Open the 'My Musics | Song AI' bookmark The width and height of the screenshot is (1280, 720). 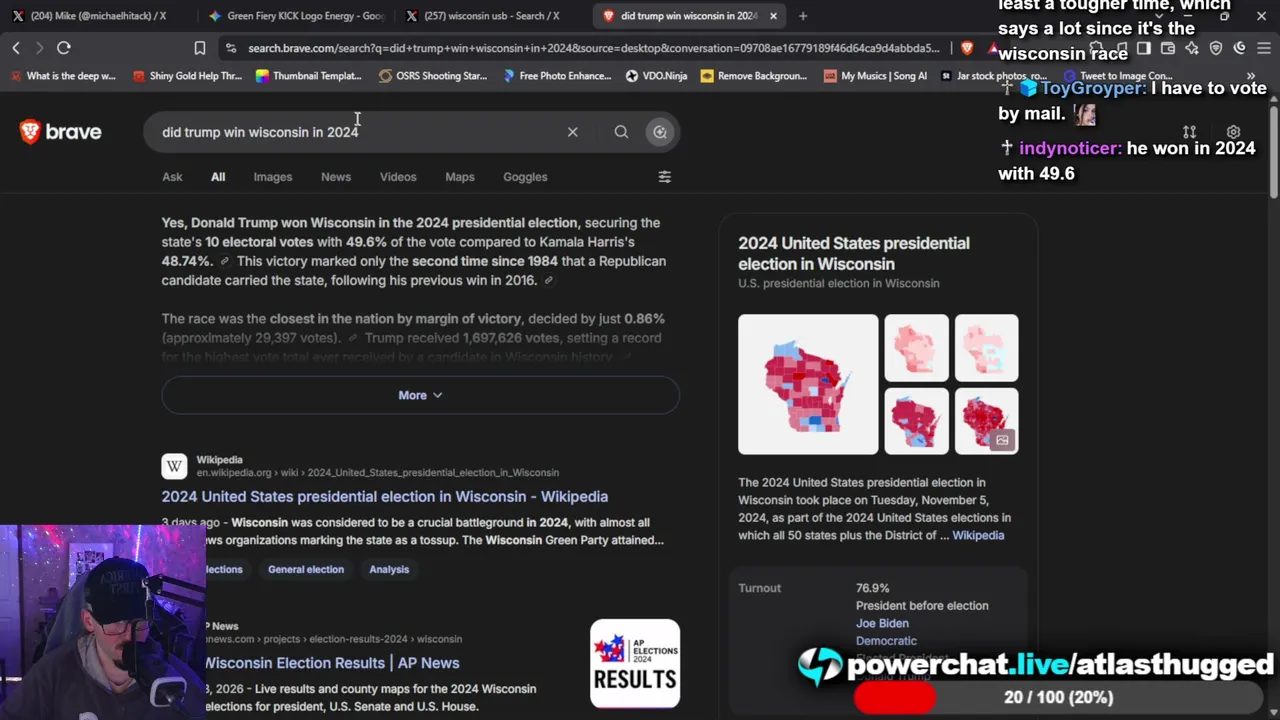point(874,76)
